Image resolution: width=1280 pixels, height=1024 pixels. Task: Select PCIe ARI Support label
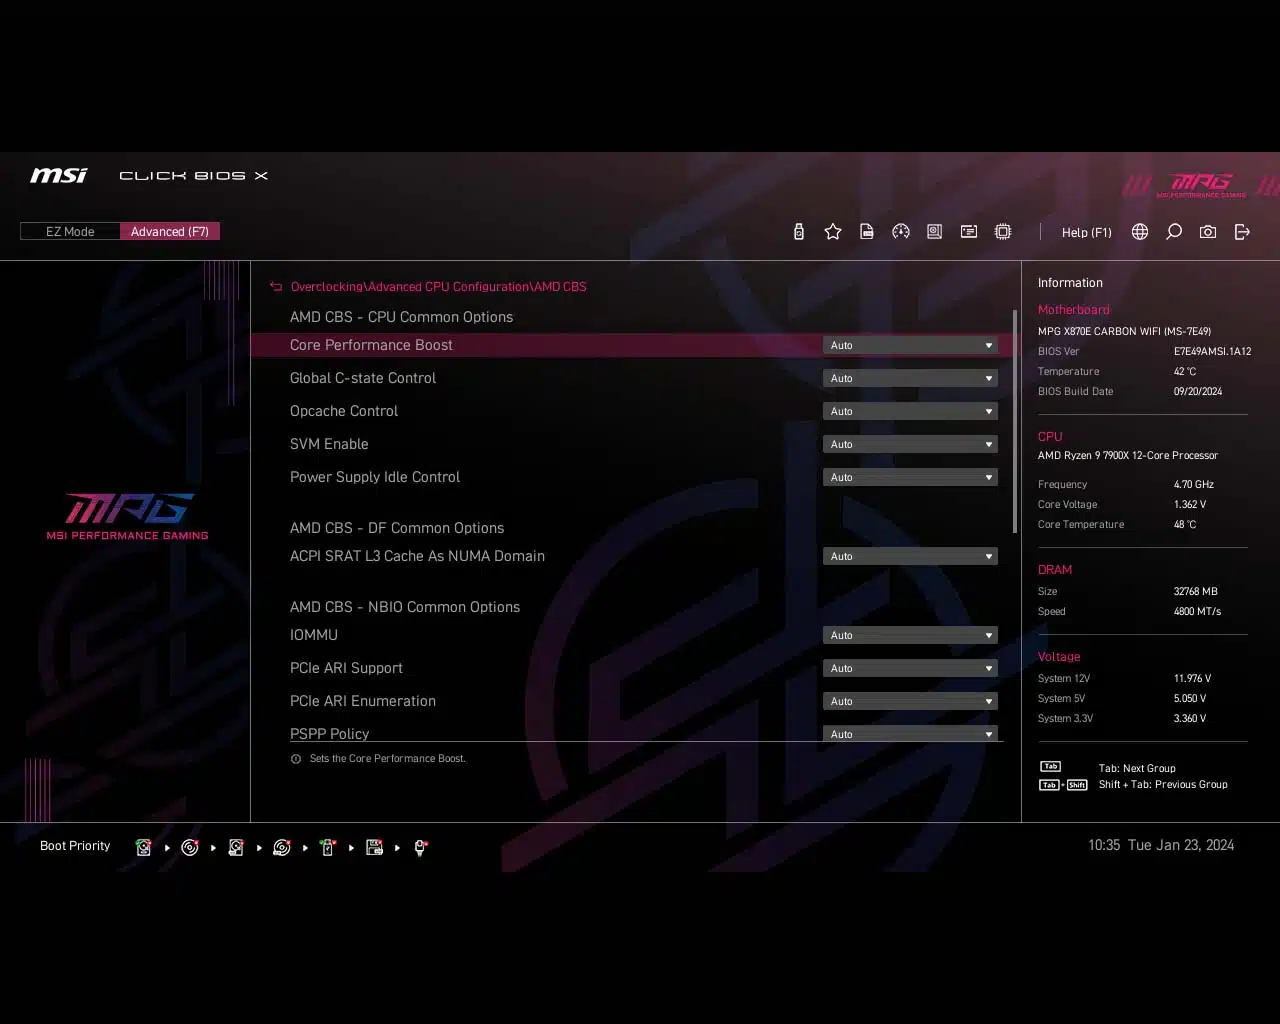coord(346,668)
